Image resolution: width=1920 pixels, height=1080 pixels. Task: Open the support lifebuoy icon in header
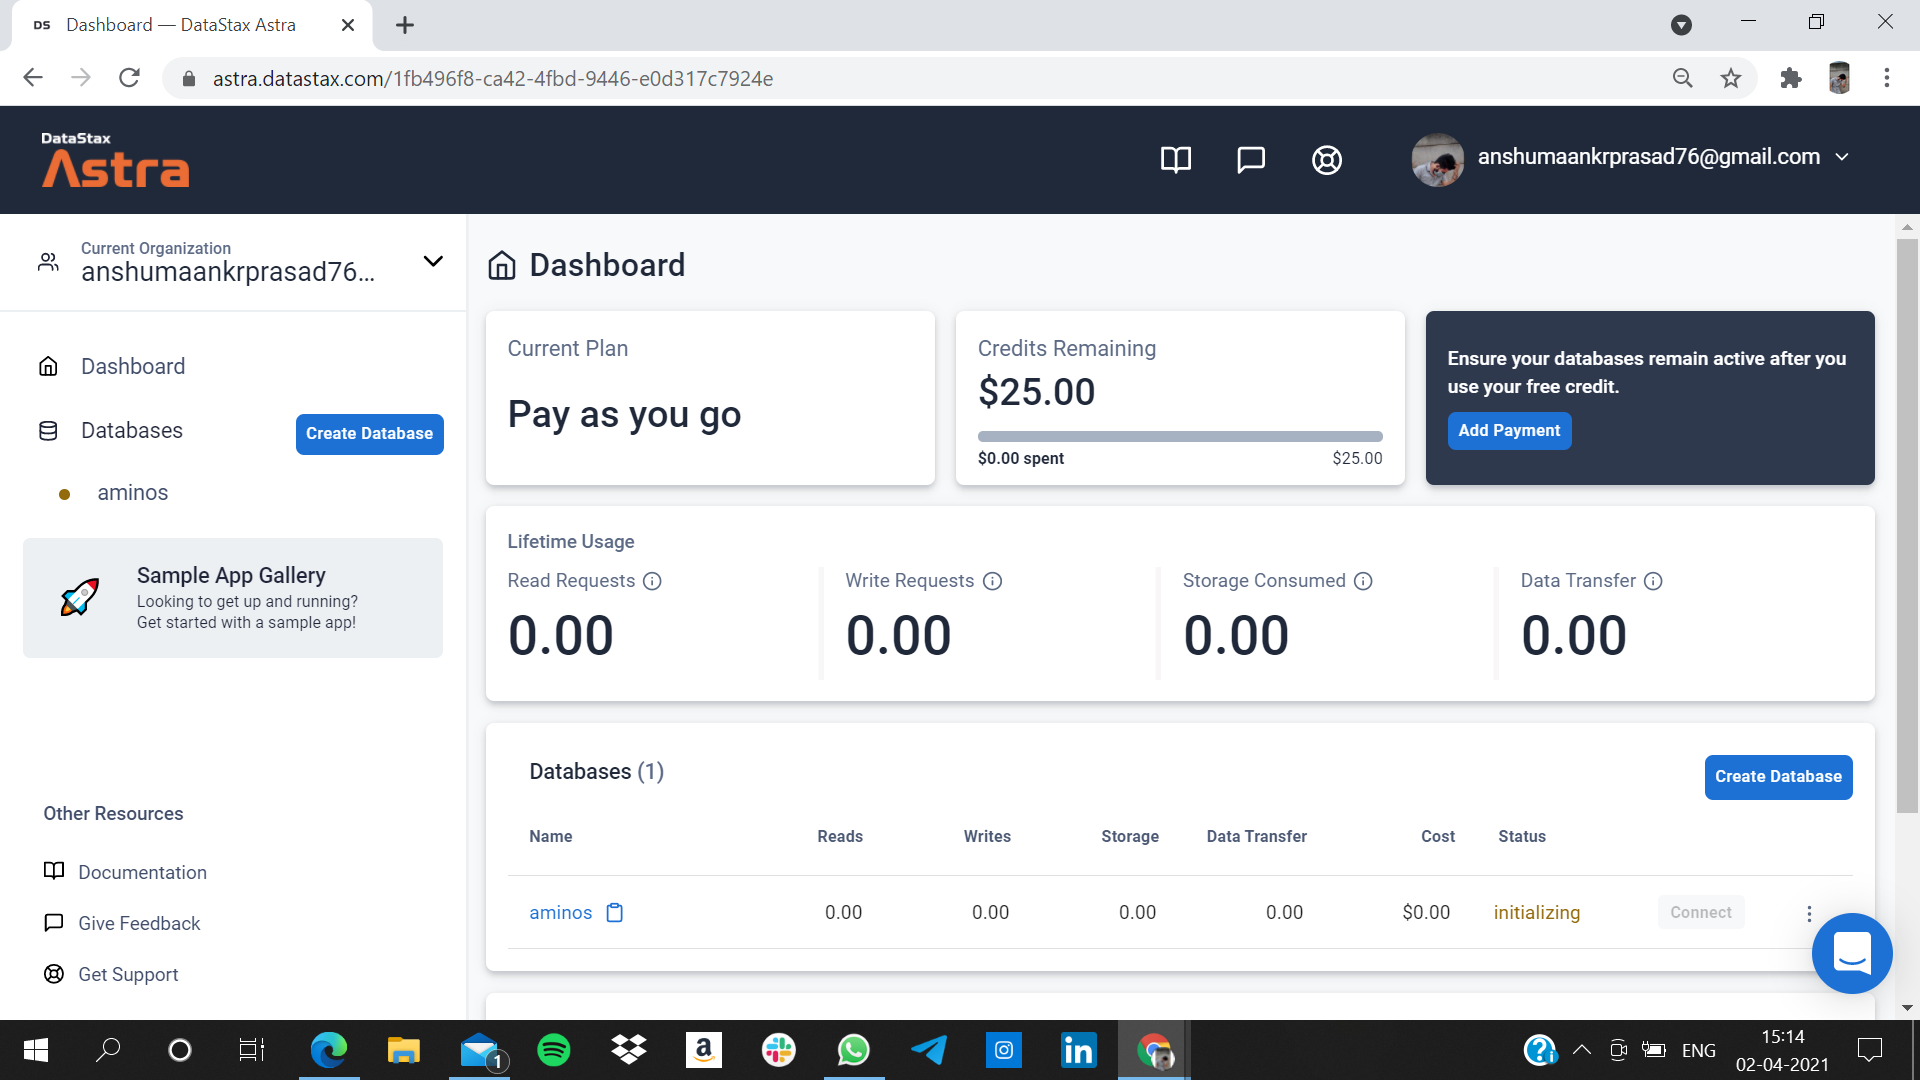pos(1326,160)
